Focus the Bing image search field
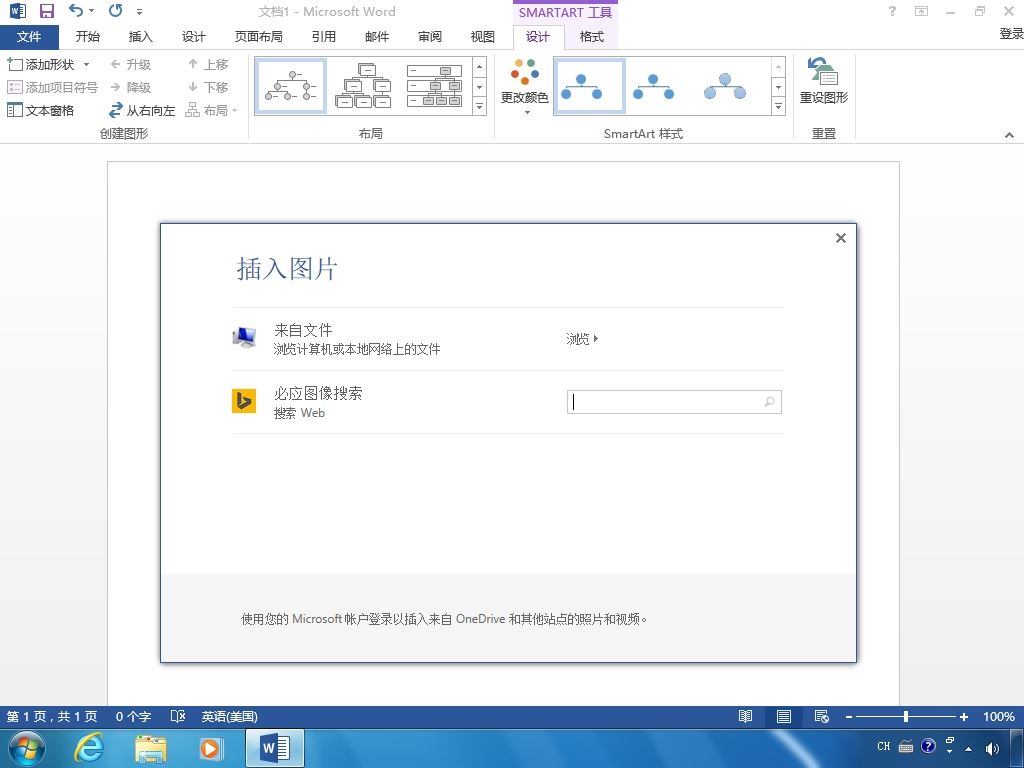The image size is (1024, 768). [674, 402]
